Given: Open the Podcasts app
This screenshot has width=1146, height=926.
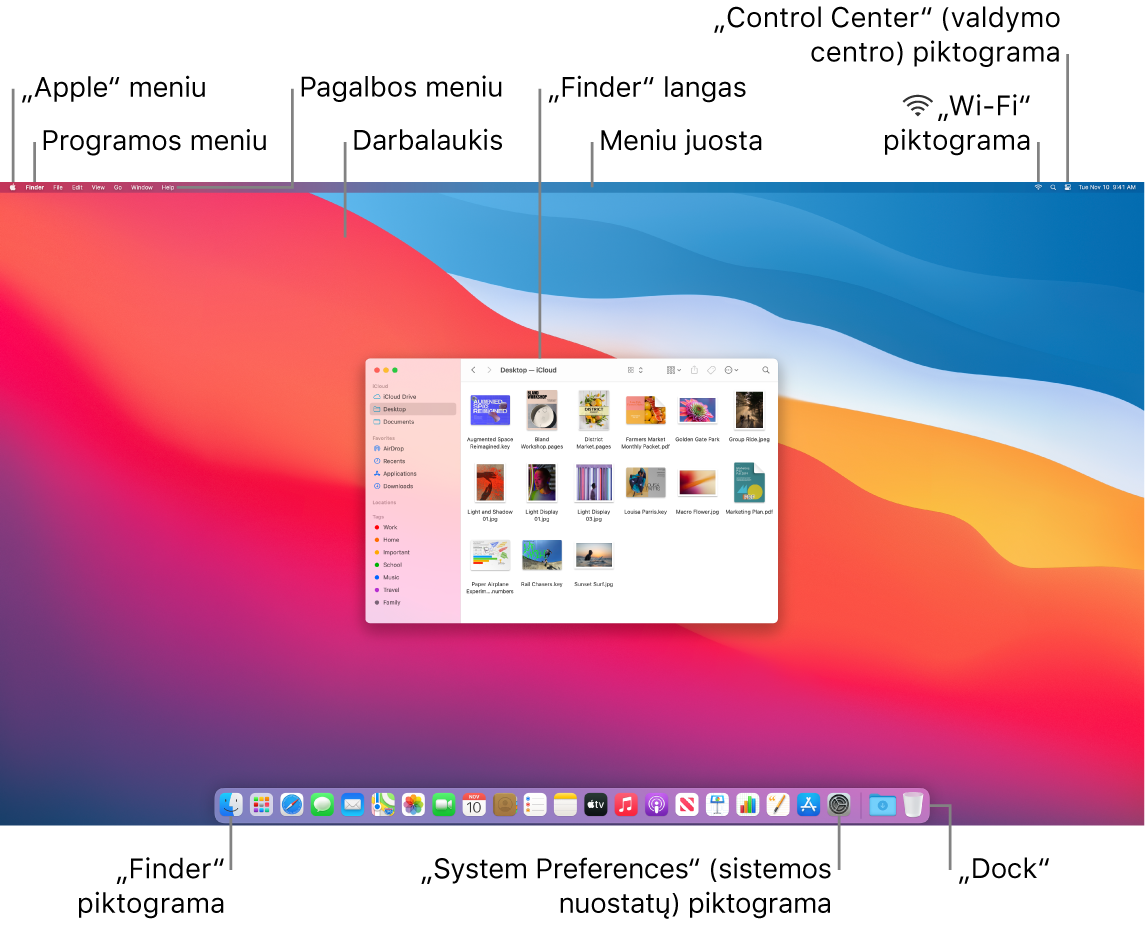Looking at the screenshot, I should [656, 804].
